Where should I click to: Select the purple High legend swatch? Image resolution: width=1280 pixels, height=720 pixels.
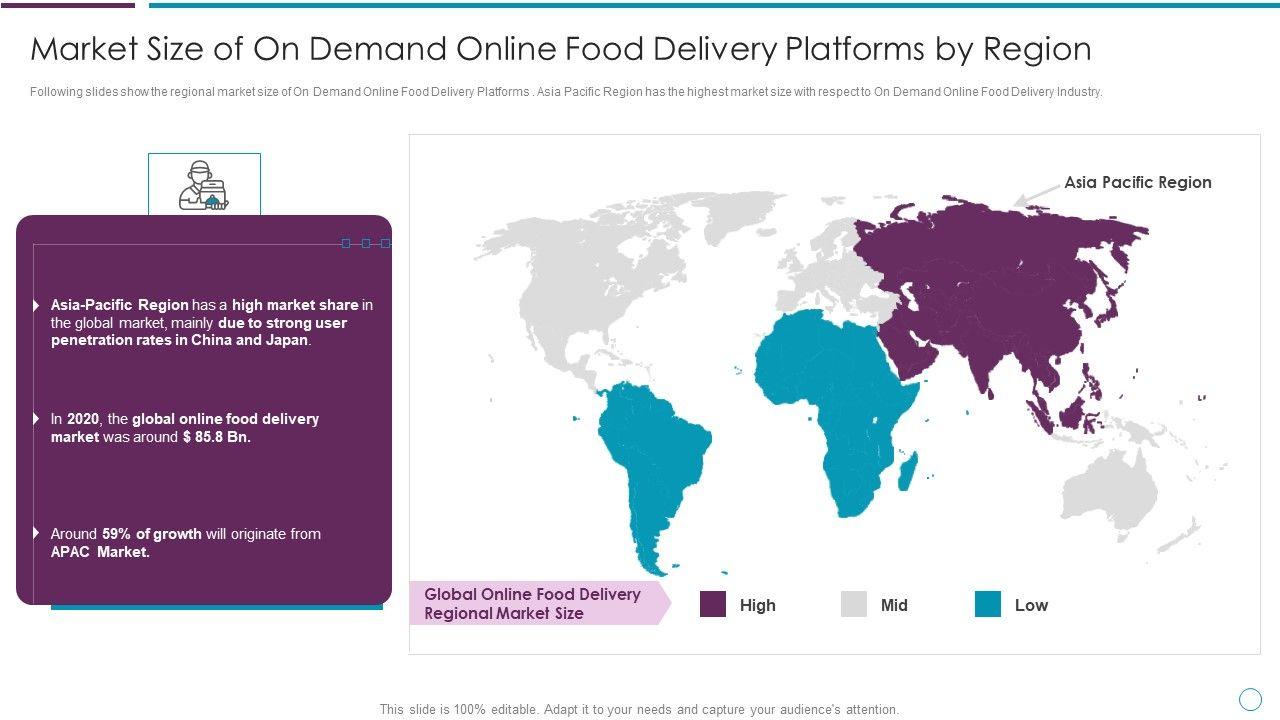[x=713, y=604]
